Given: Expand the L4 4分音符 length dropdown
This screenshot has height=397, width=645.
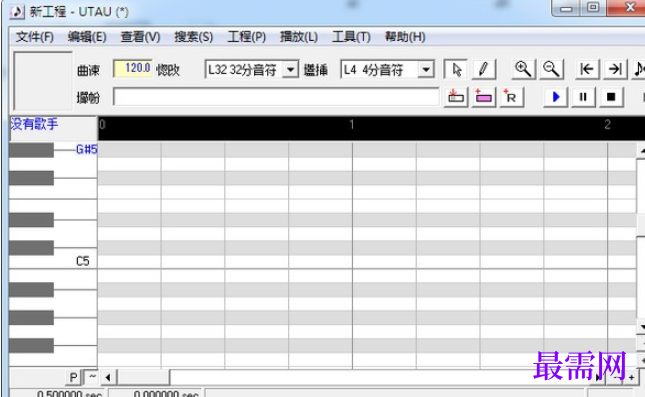Looking at the screenshot, I should click(426, 70).
